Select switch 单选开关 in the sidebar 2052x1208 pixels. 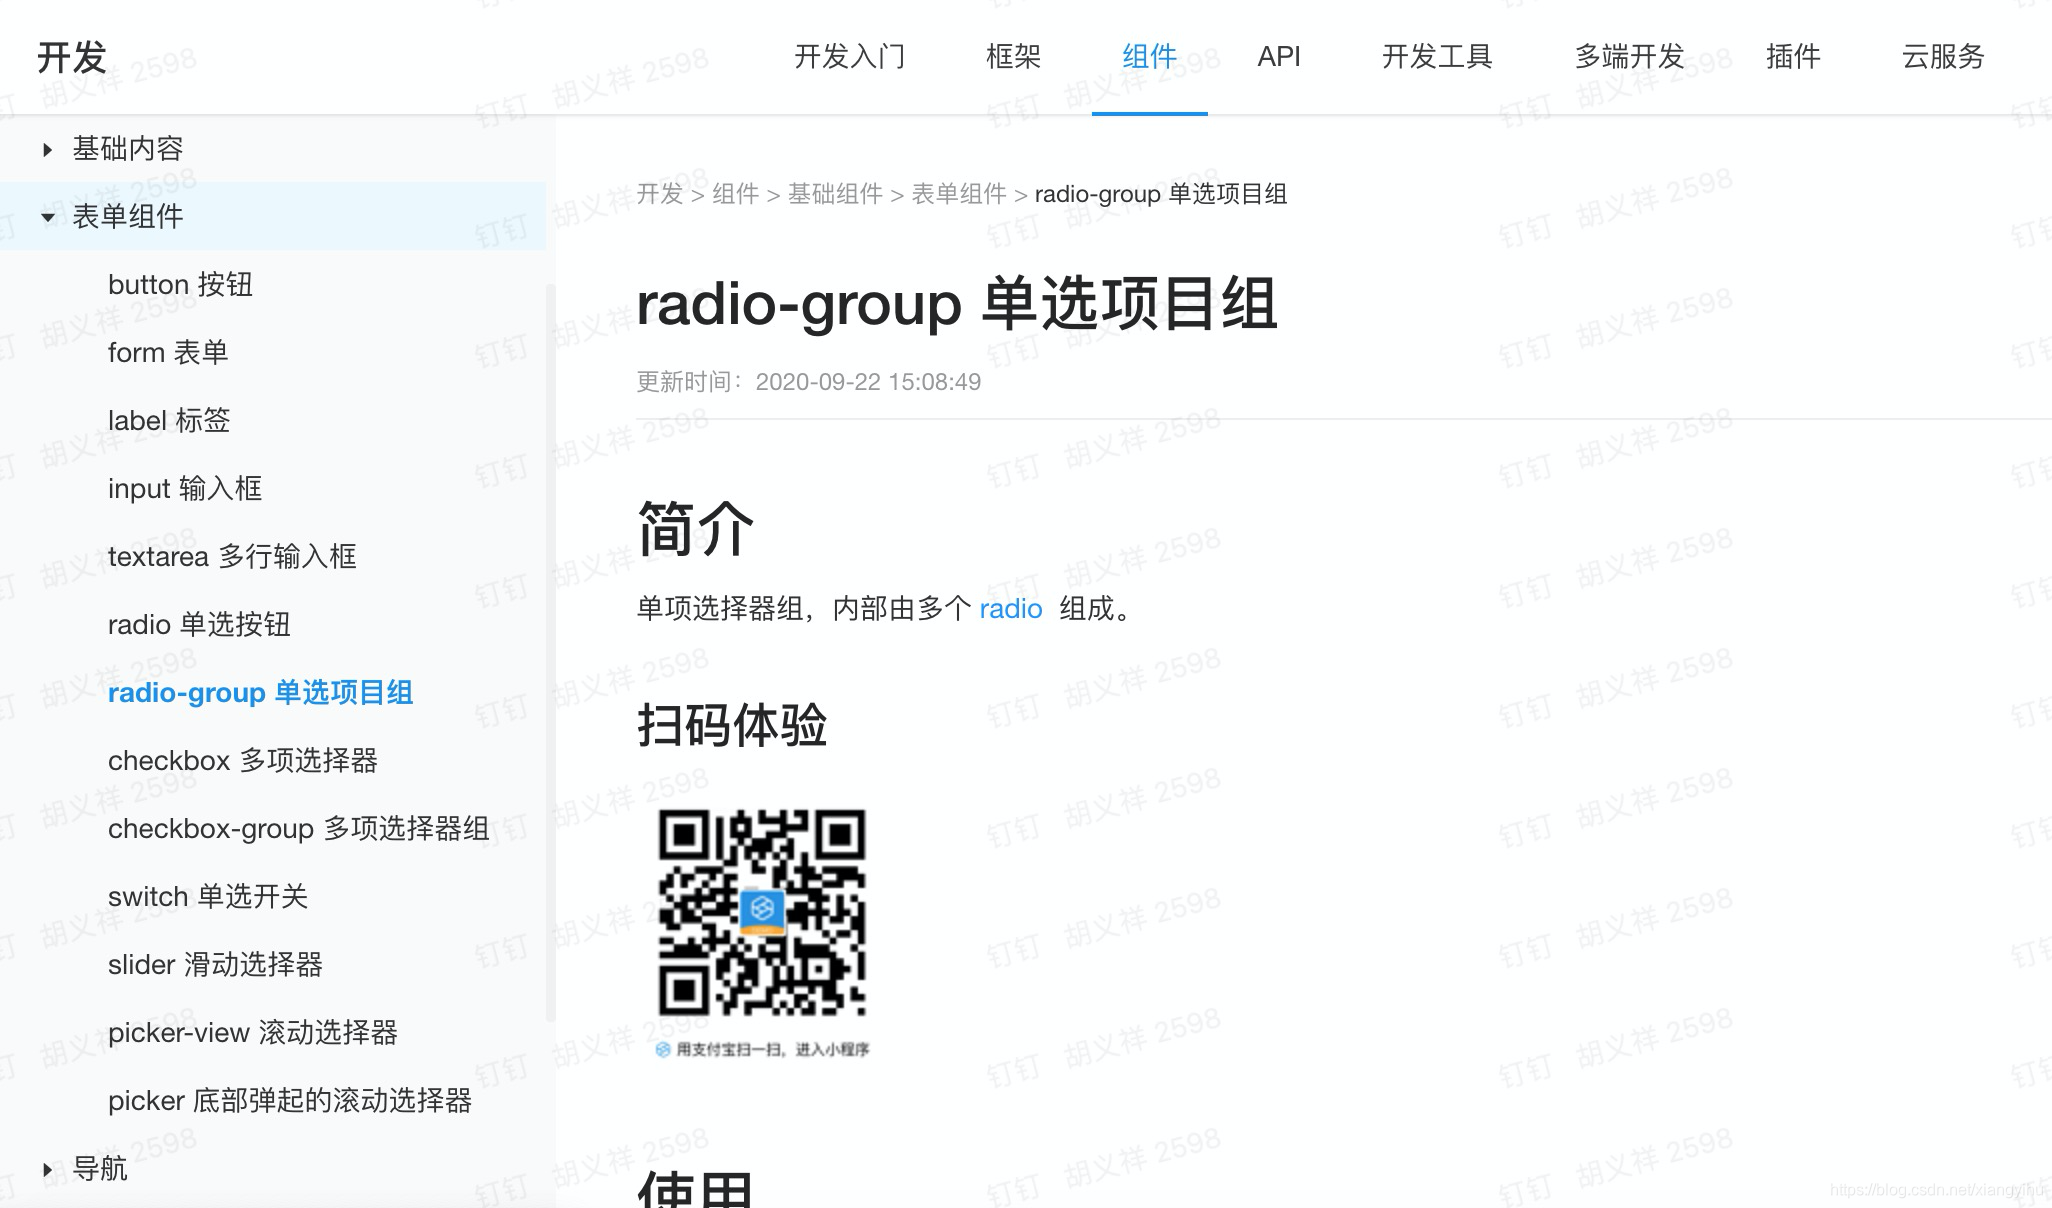click(x=207, y=897)
